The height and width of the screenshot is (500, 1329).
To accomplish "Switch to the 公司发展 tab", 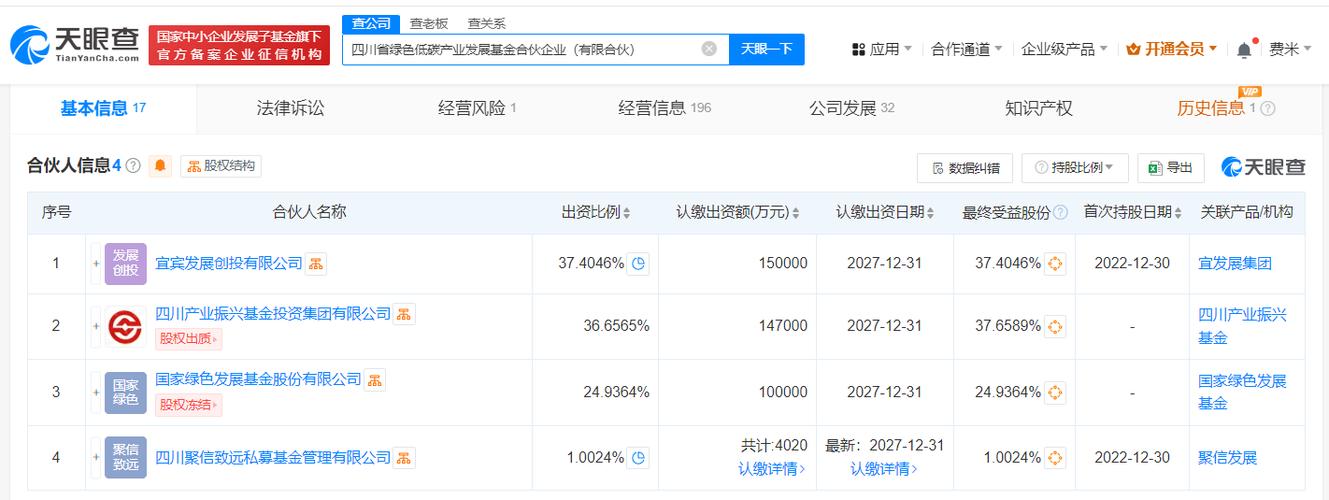I will coord(851,109).
